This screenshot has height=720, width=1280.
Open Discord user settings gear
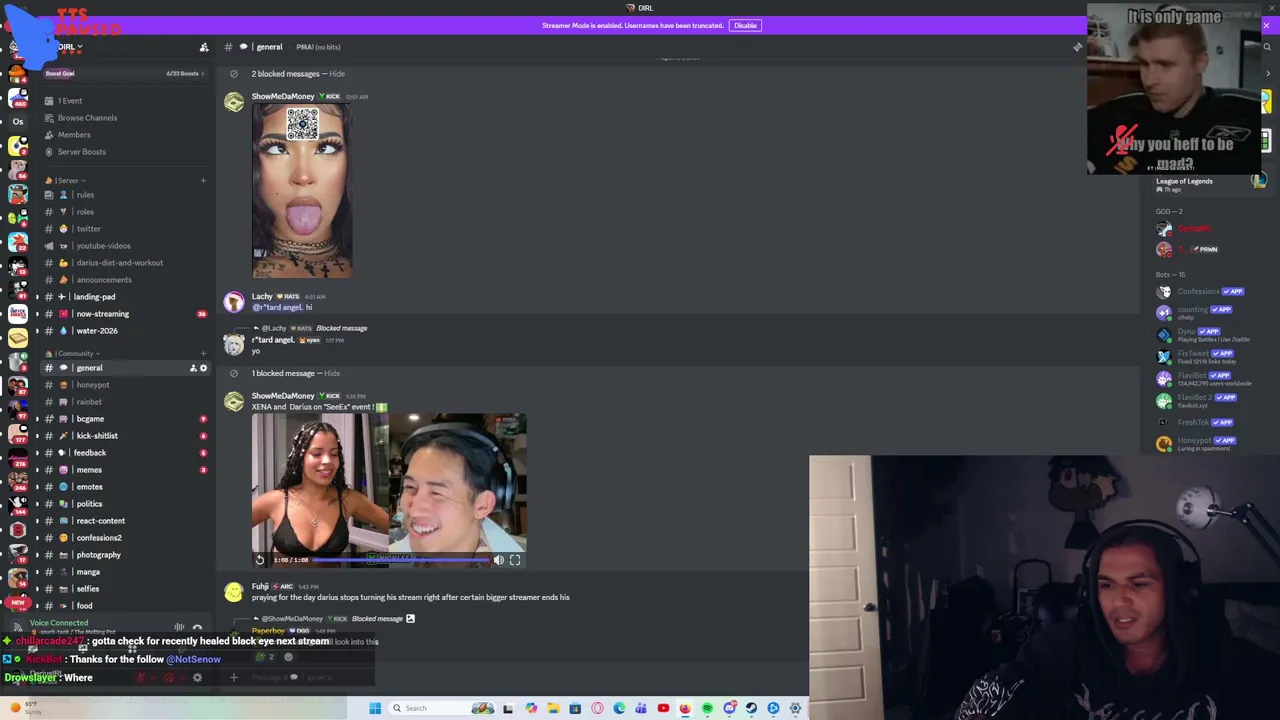(x=197, y=678)
